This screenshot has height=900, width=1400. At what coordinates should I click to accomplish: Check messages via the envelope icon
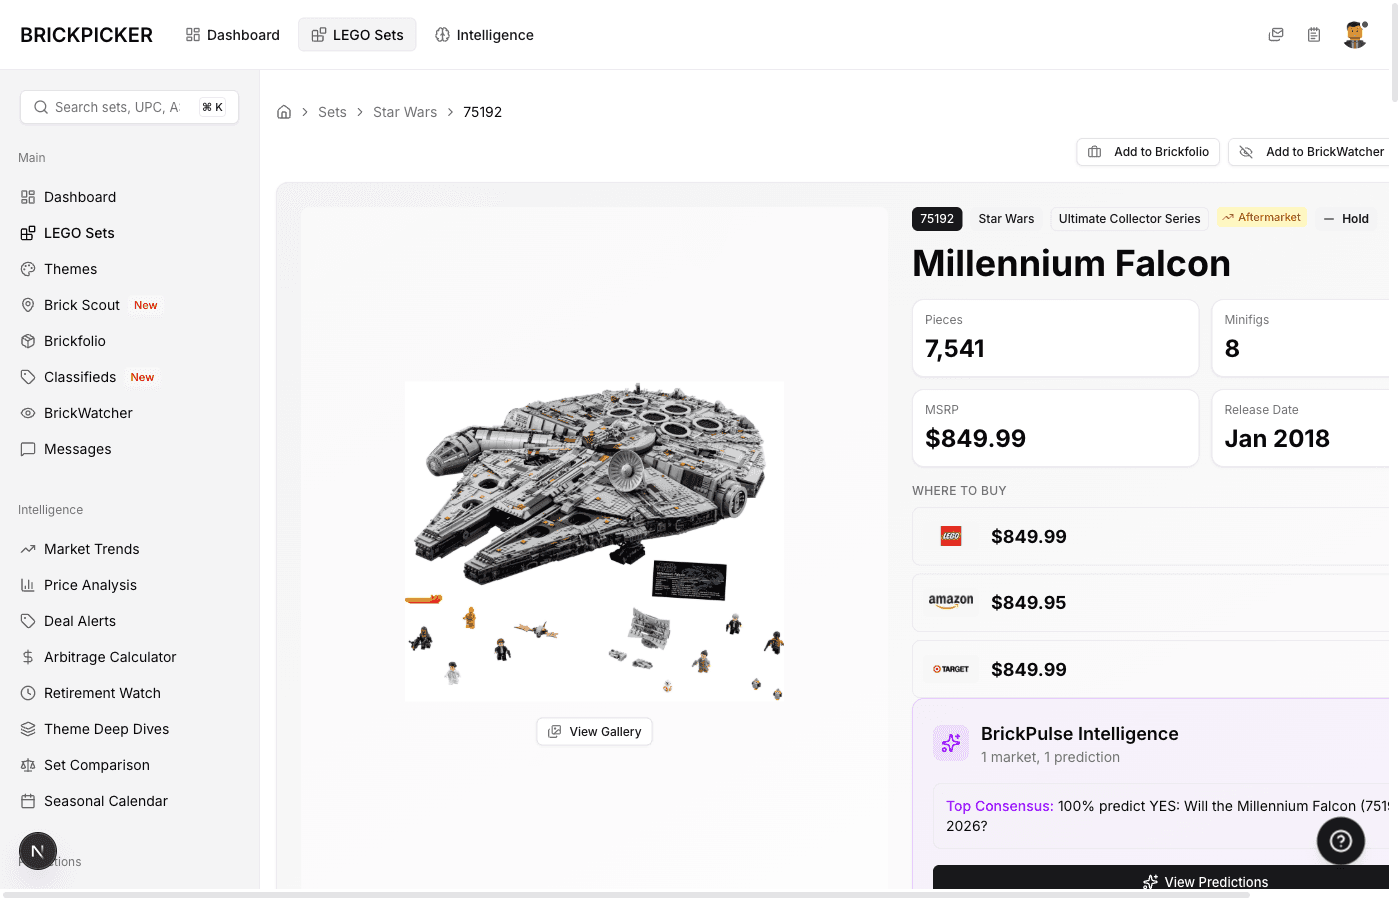[1276, 34]
